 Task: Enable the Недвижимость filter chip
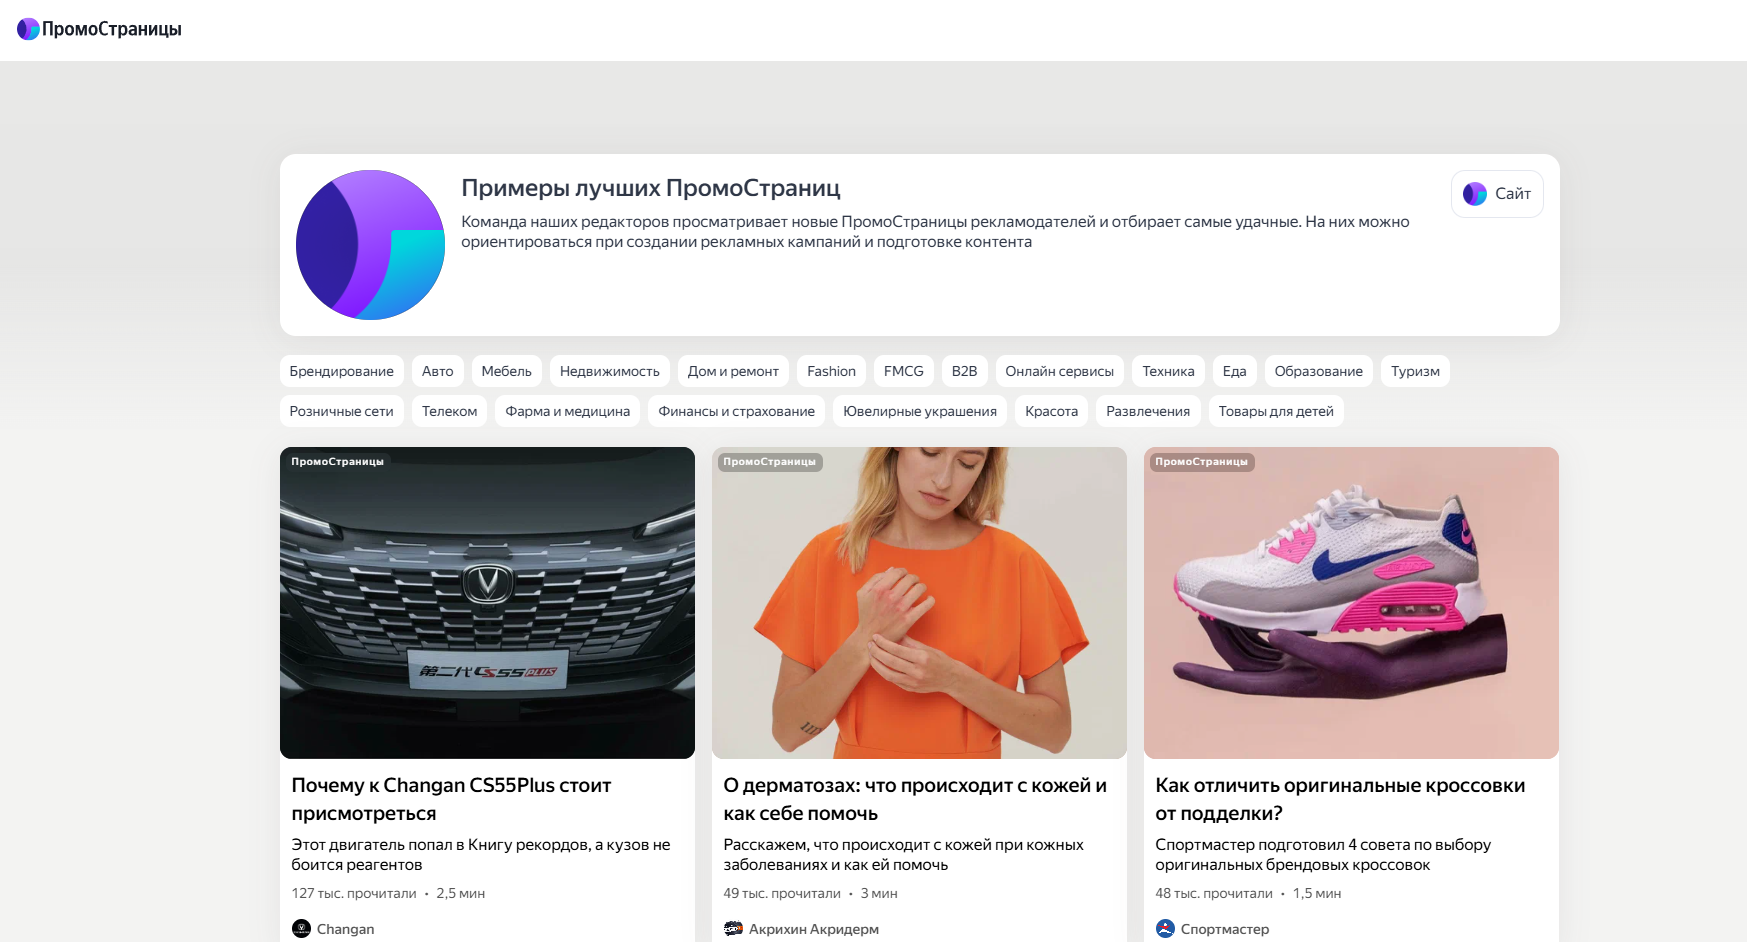click(x=609, y=371)
